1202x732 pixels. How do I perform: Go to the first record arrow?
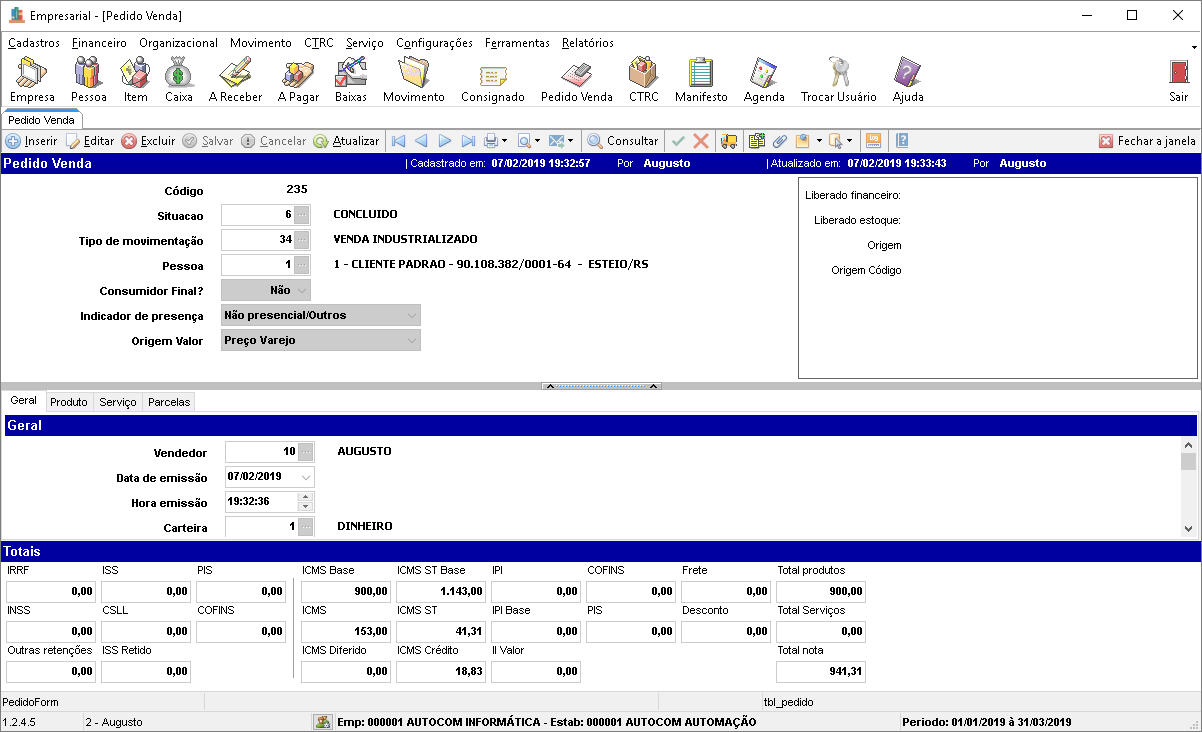tap(398, 141)
